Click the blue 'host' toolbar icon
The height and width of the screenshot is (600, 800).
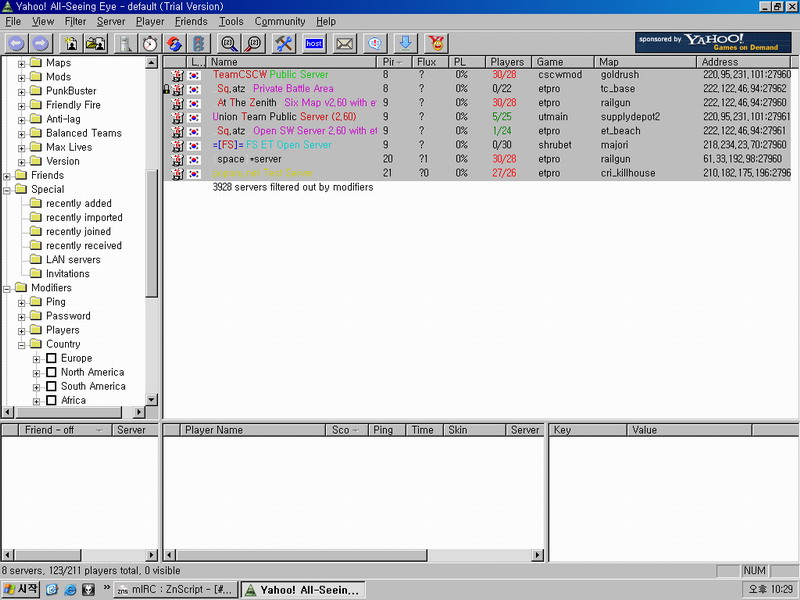tap(314, 43)
